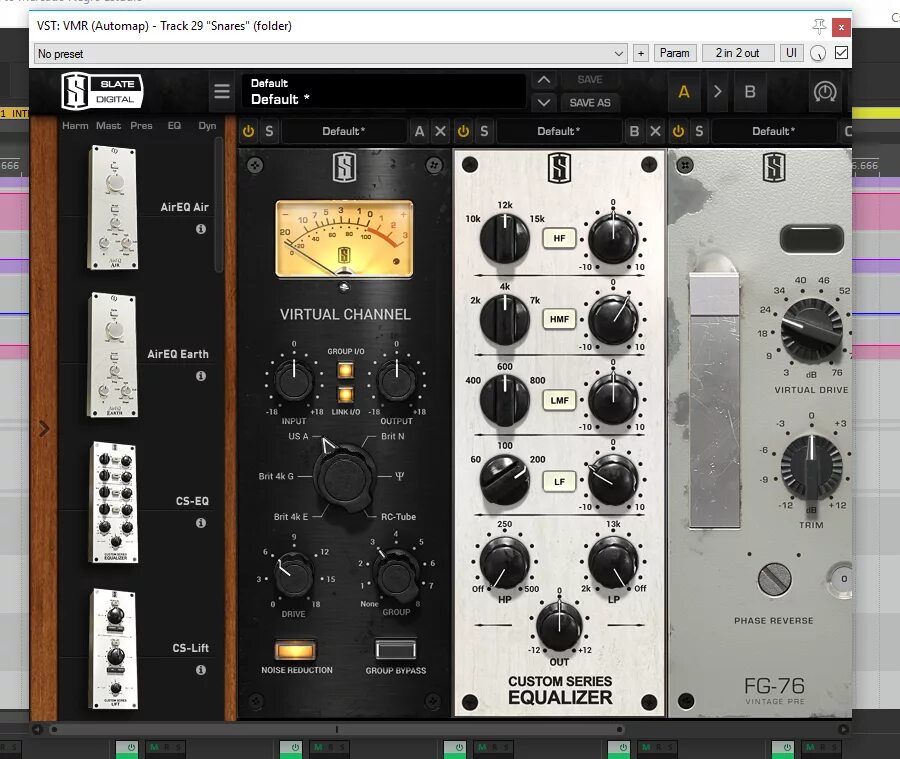Click the UI button
The width and height of the screenshot is (900, 759).
click(x=792, y=53)
